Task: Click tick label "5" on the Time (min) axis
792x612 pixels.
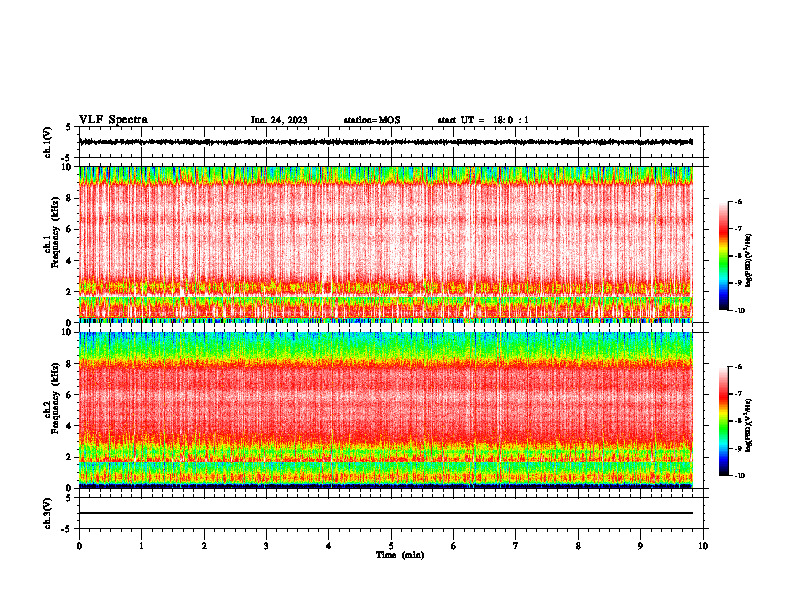Action: [391, 546]
